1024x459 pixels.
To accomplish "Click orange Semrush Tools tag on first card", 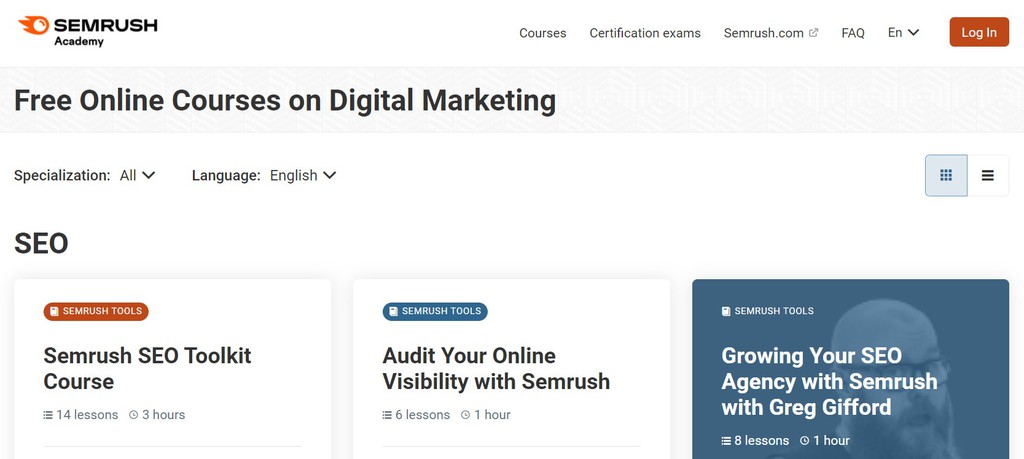I will pos(96,311).
